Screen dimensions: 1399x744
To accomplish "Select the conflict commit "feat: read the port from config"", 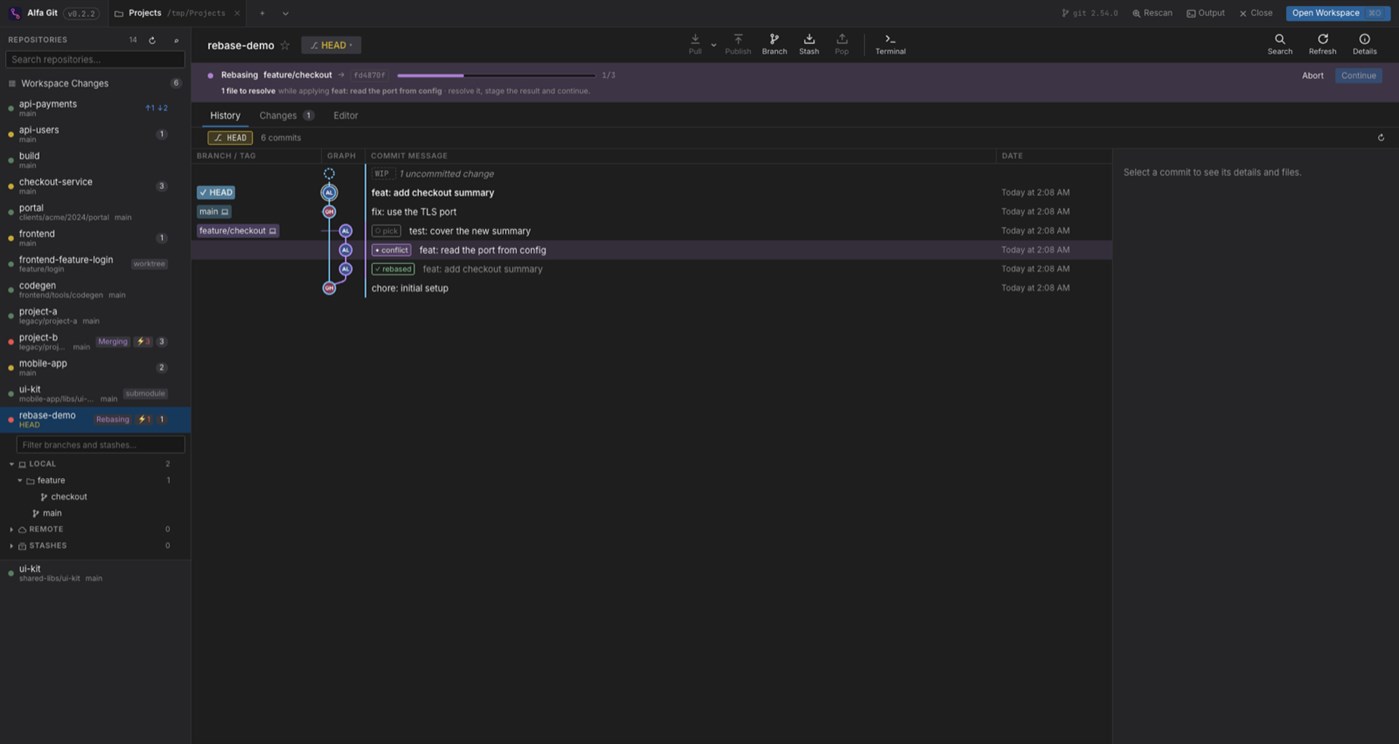I will click(x=651, y=250).
